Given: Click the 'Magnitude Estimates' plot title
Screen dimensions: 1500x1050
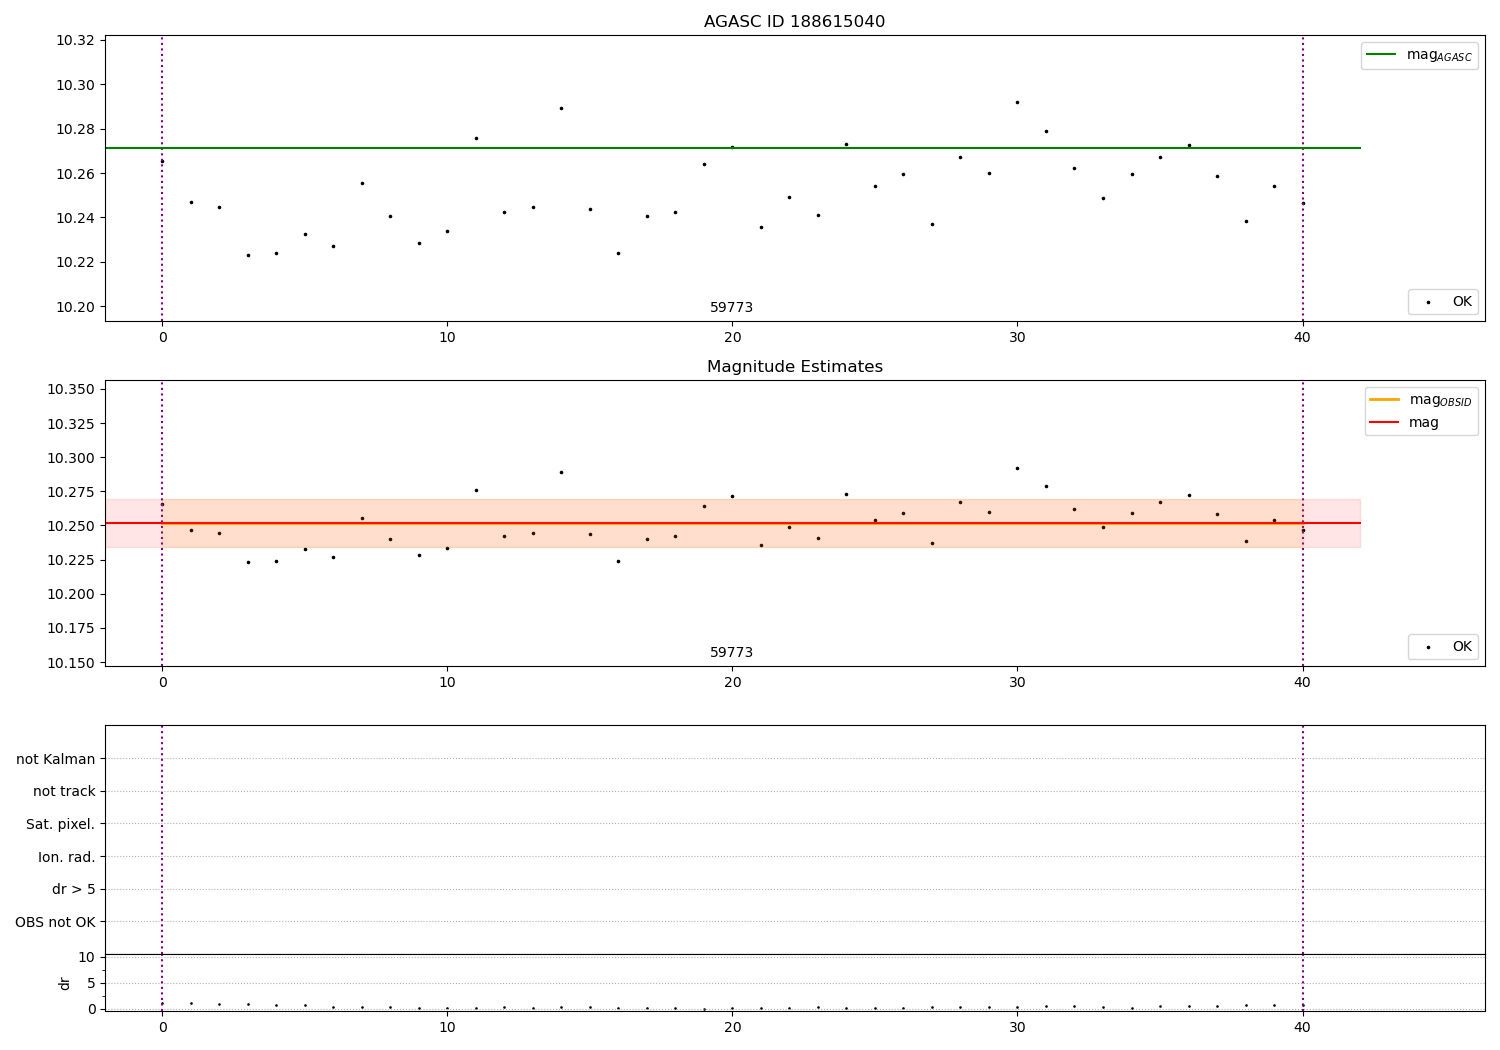Looking at the screenshot, I should coord(794,367).
